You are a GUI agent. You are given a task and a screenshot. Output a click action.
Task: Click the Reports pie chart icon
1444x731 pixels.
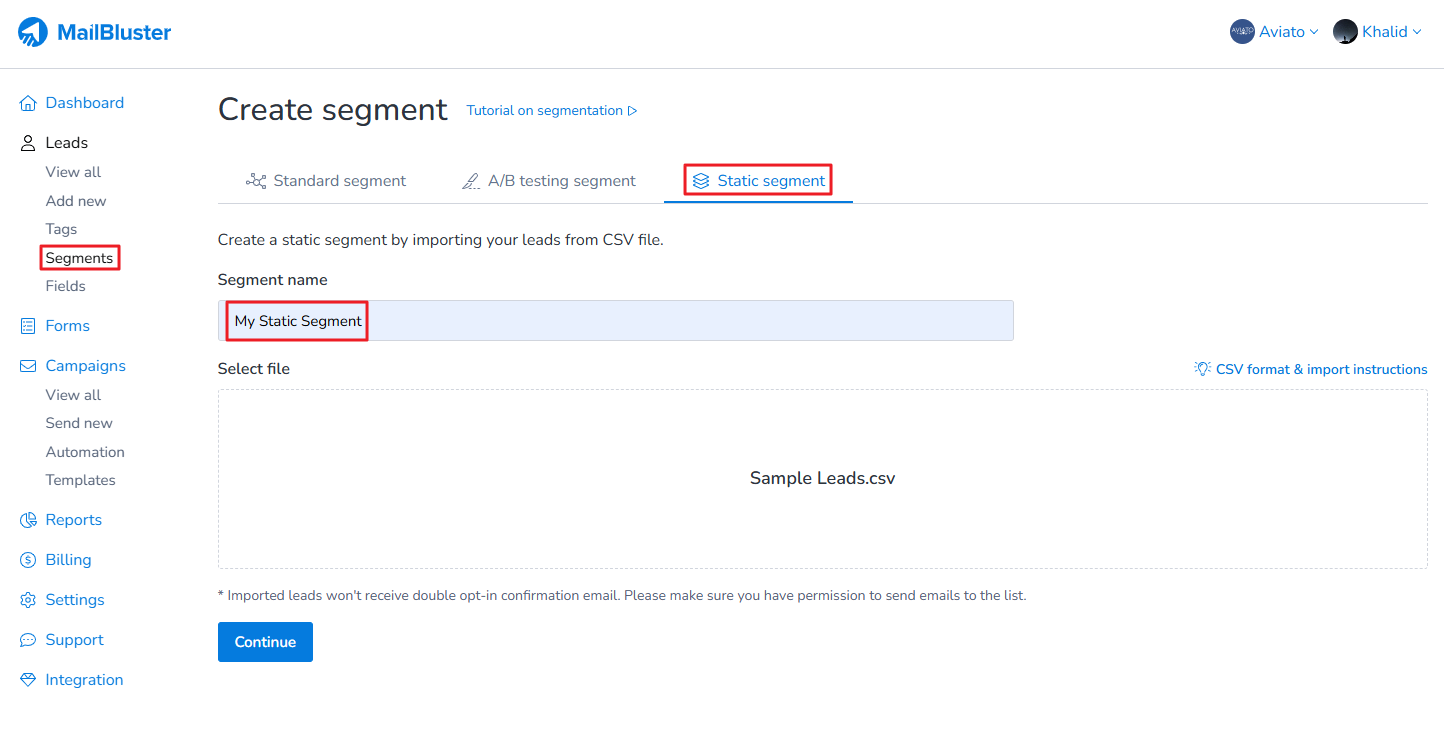[28, 520]
